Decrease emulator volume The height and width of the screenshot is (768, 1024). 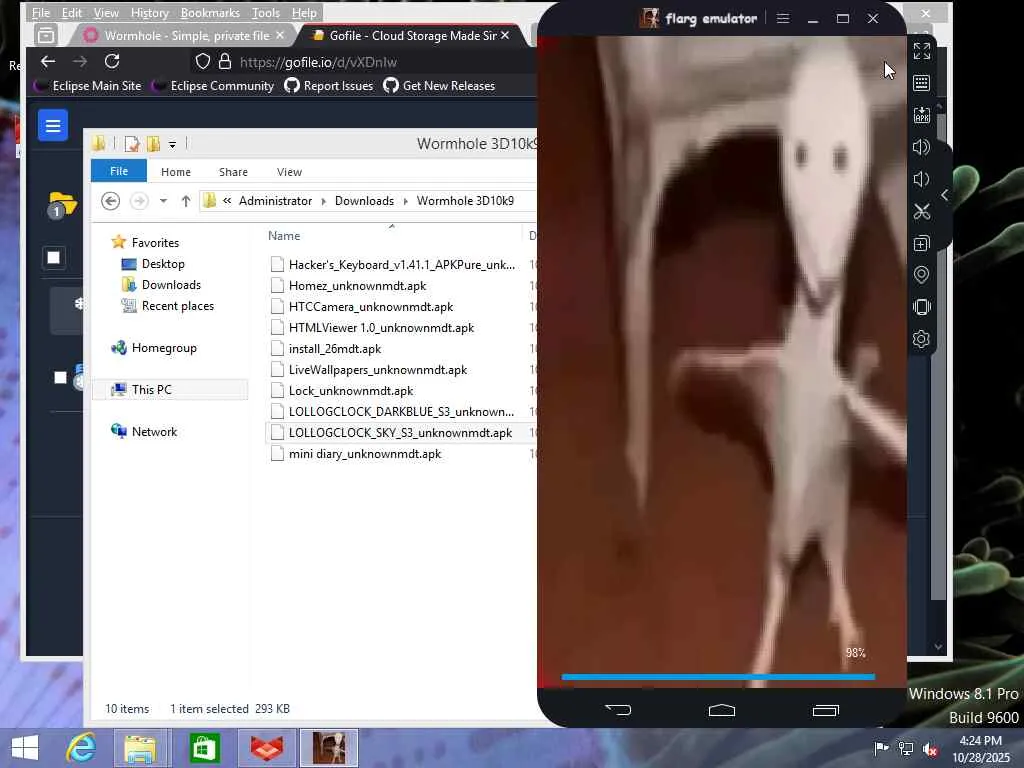[920, 179]
